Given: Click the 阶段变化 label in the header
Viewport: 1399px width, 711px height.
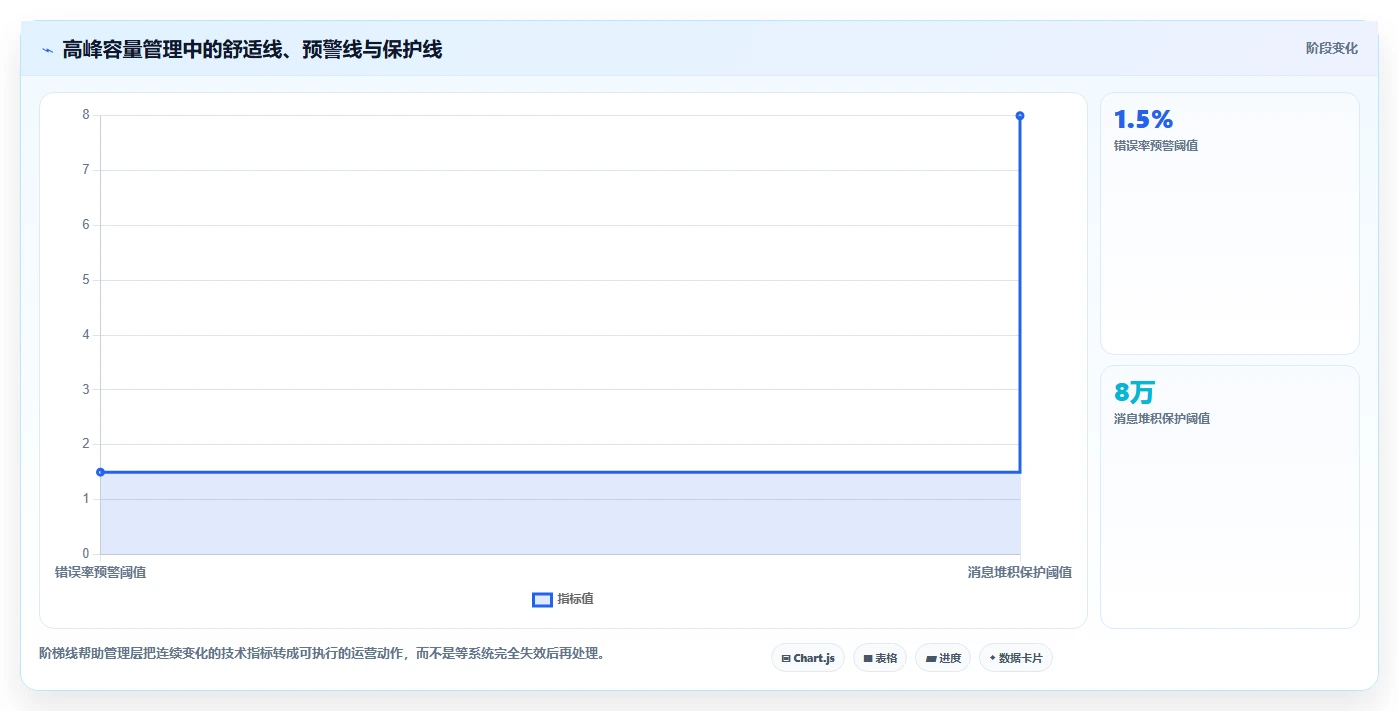Looking at the screenshot, I should coord(1332,48).
